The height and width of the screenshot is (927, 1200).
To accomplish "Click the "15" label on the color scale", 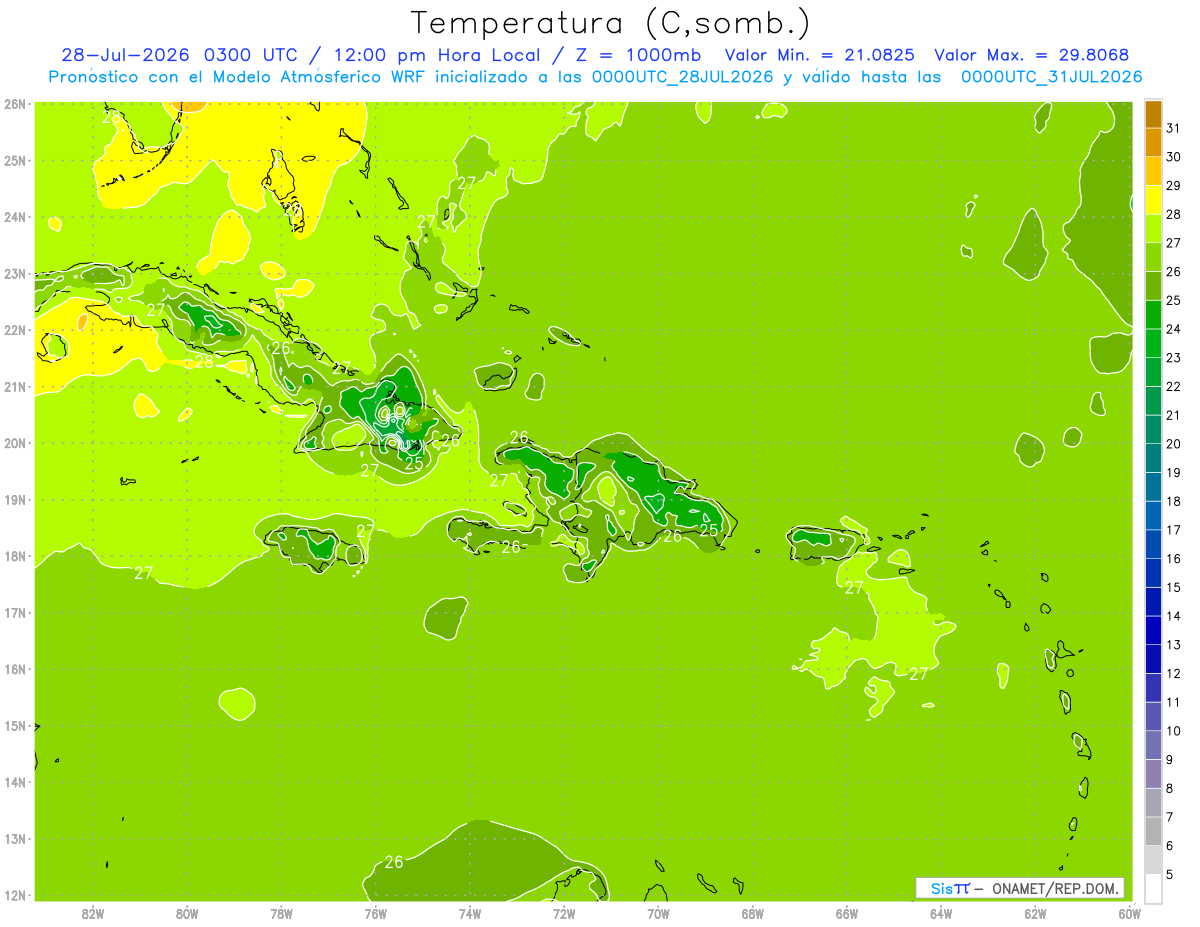I will tap(1173, 587).
